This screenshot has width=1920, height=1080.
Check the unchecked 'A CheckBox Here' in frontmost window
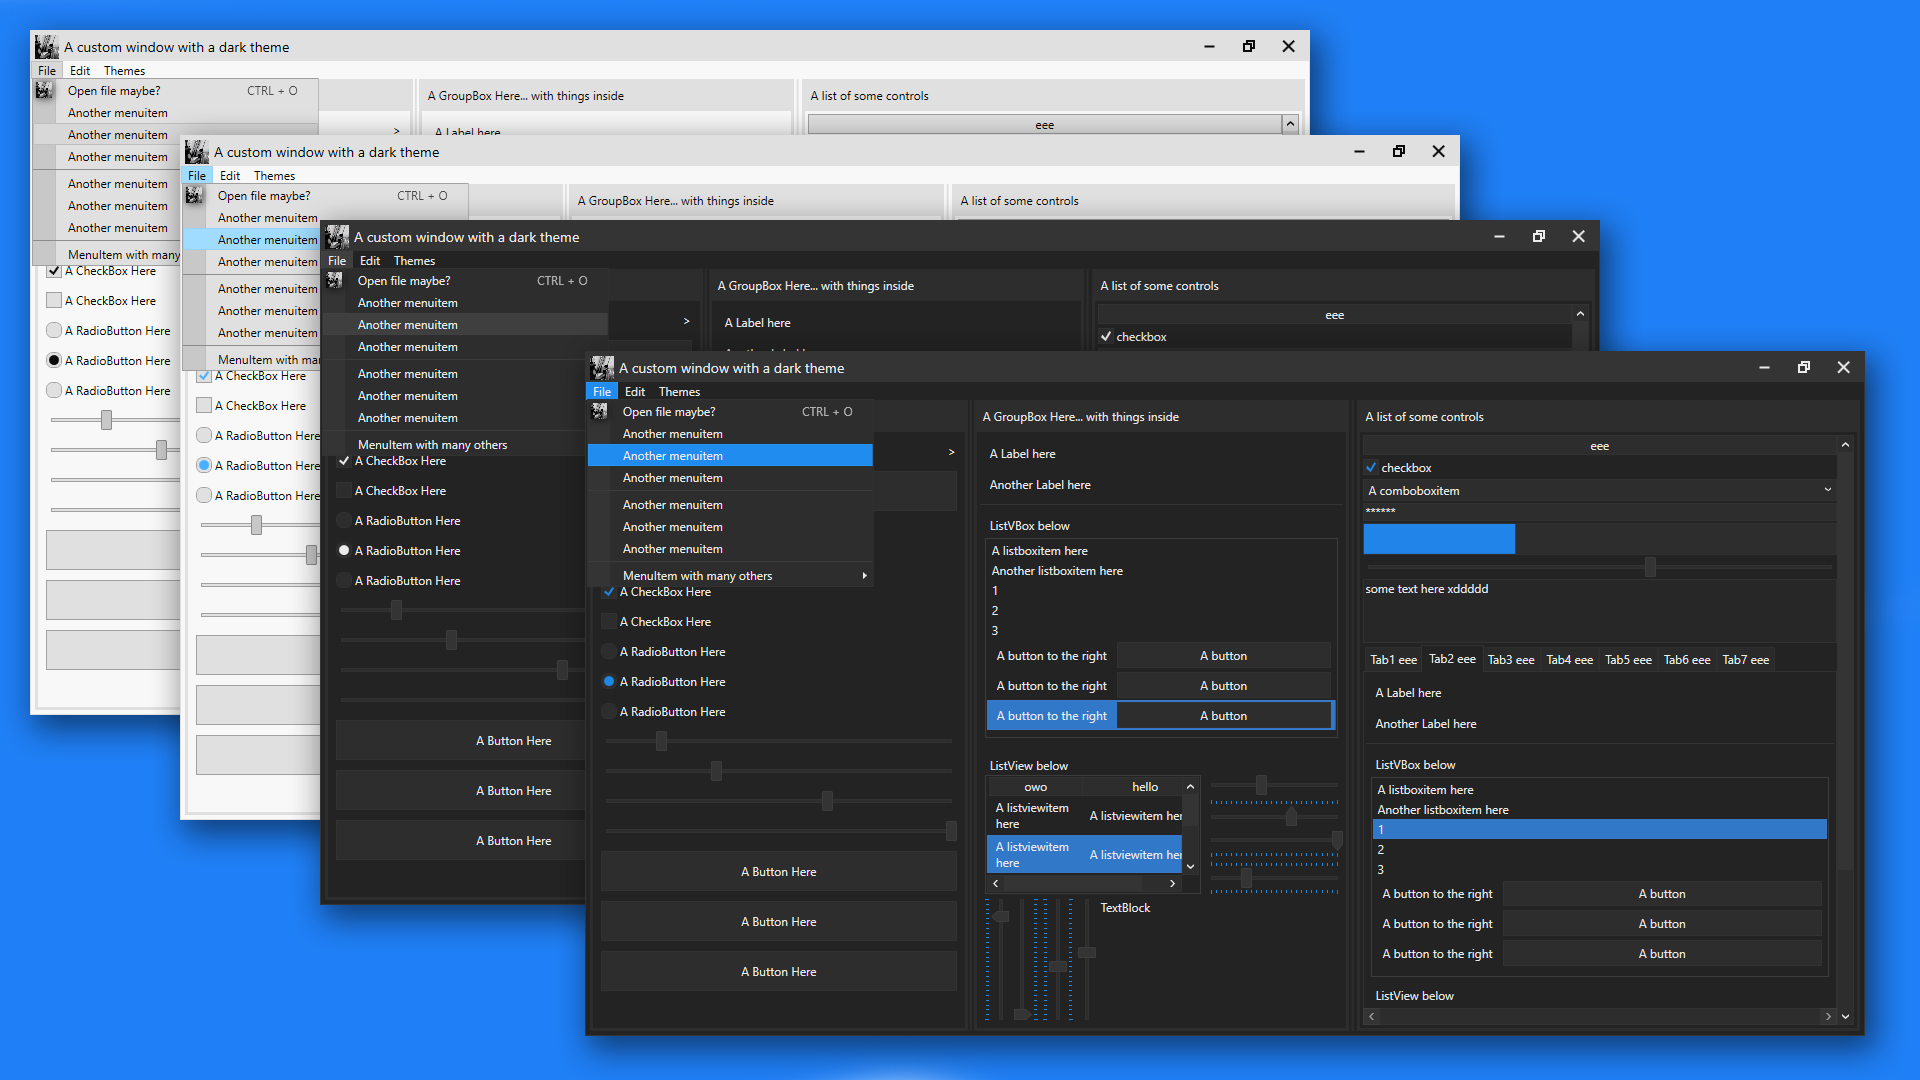click(x=609, y=622)
